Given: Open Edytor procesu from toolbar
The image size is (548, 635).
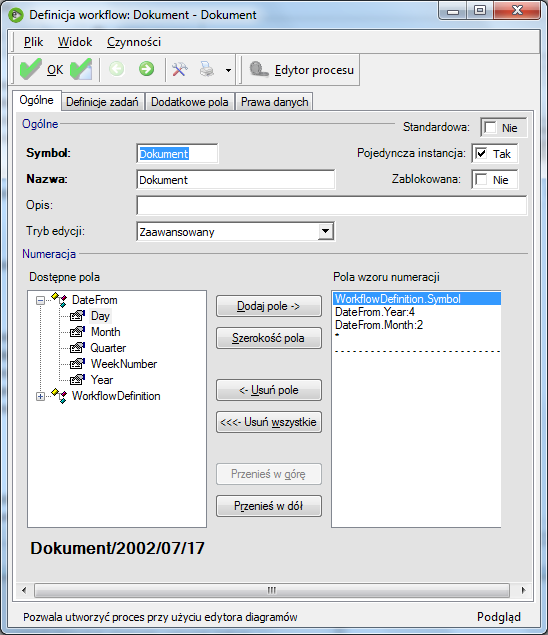Looking at the screenshot, I should 301,70.
